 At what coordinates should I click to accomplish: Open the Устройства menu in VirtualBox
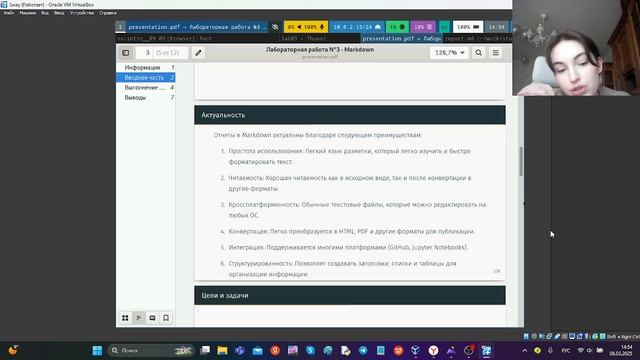[x=82, y=13]
